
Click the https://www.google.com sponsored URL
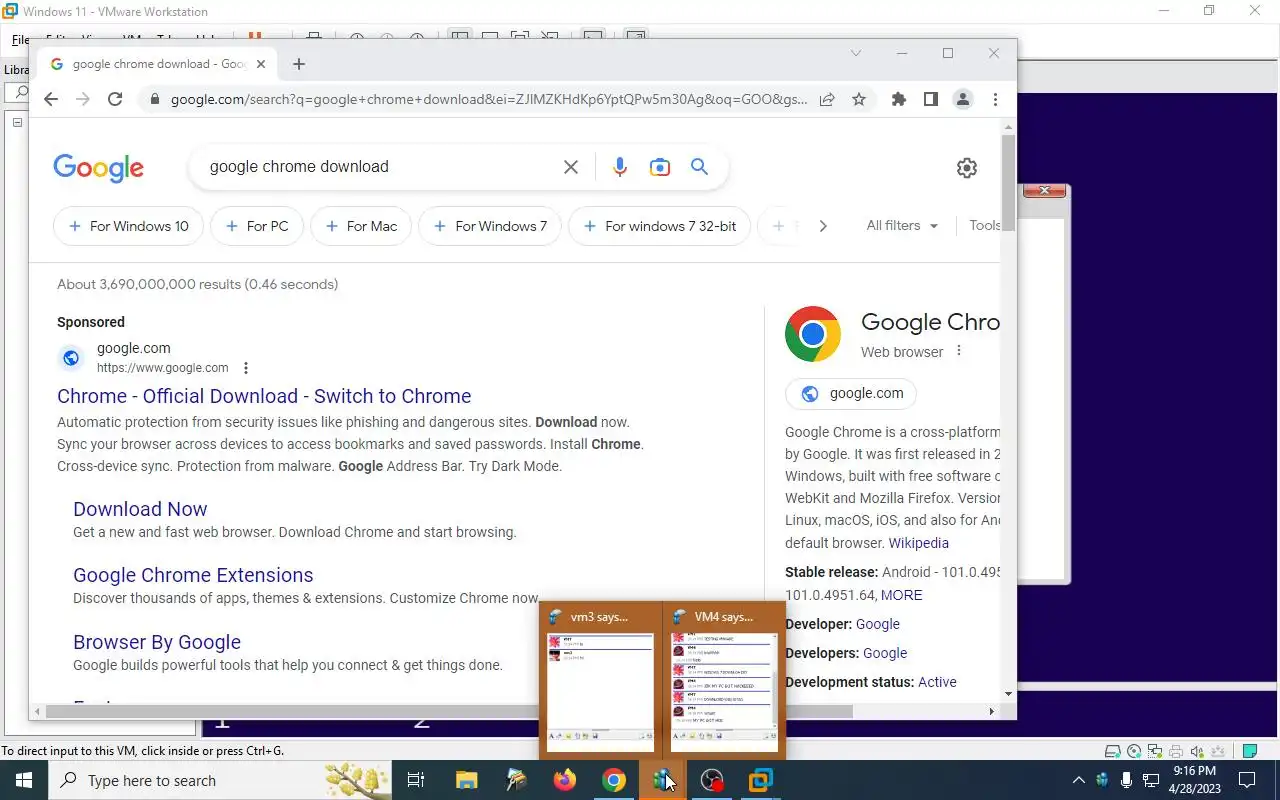[162, 368]
